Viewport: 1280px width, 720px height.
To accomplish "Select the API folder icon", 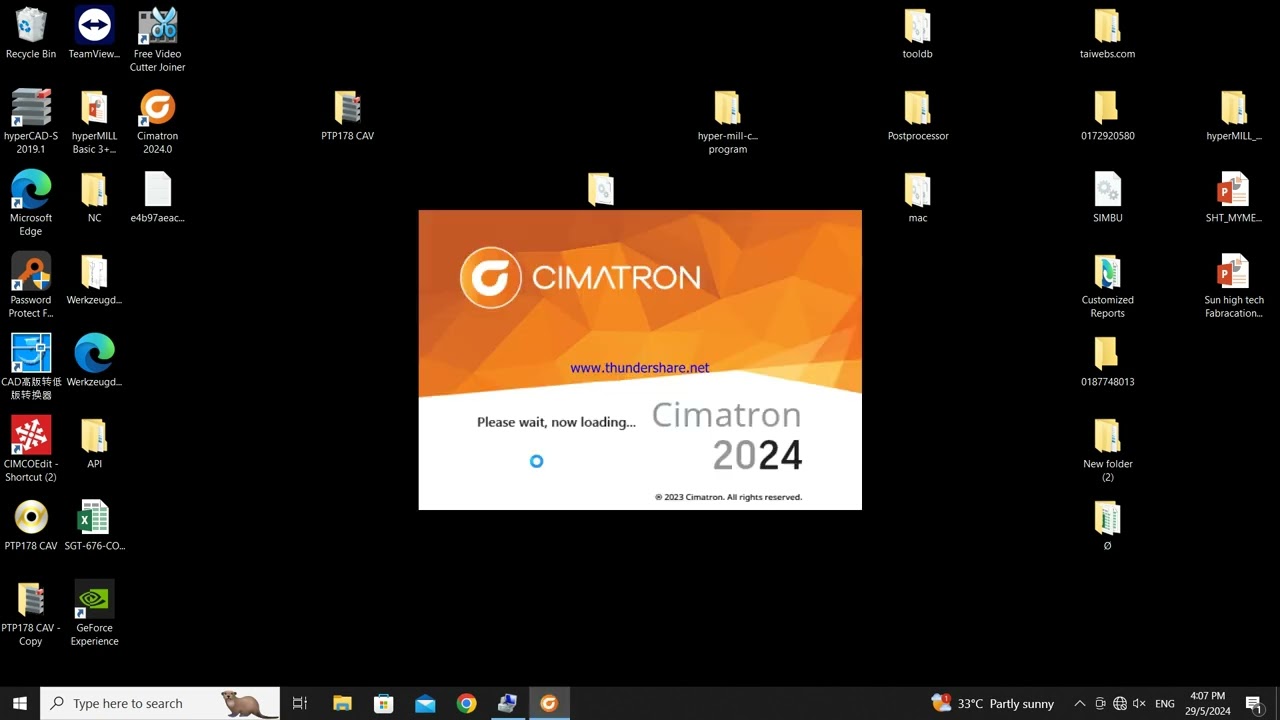I will 94,443.
